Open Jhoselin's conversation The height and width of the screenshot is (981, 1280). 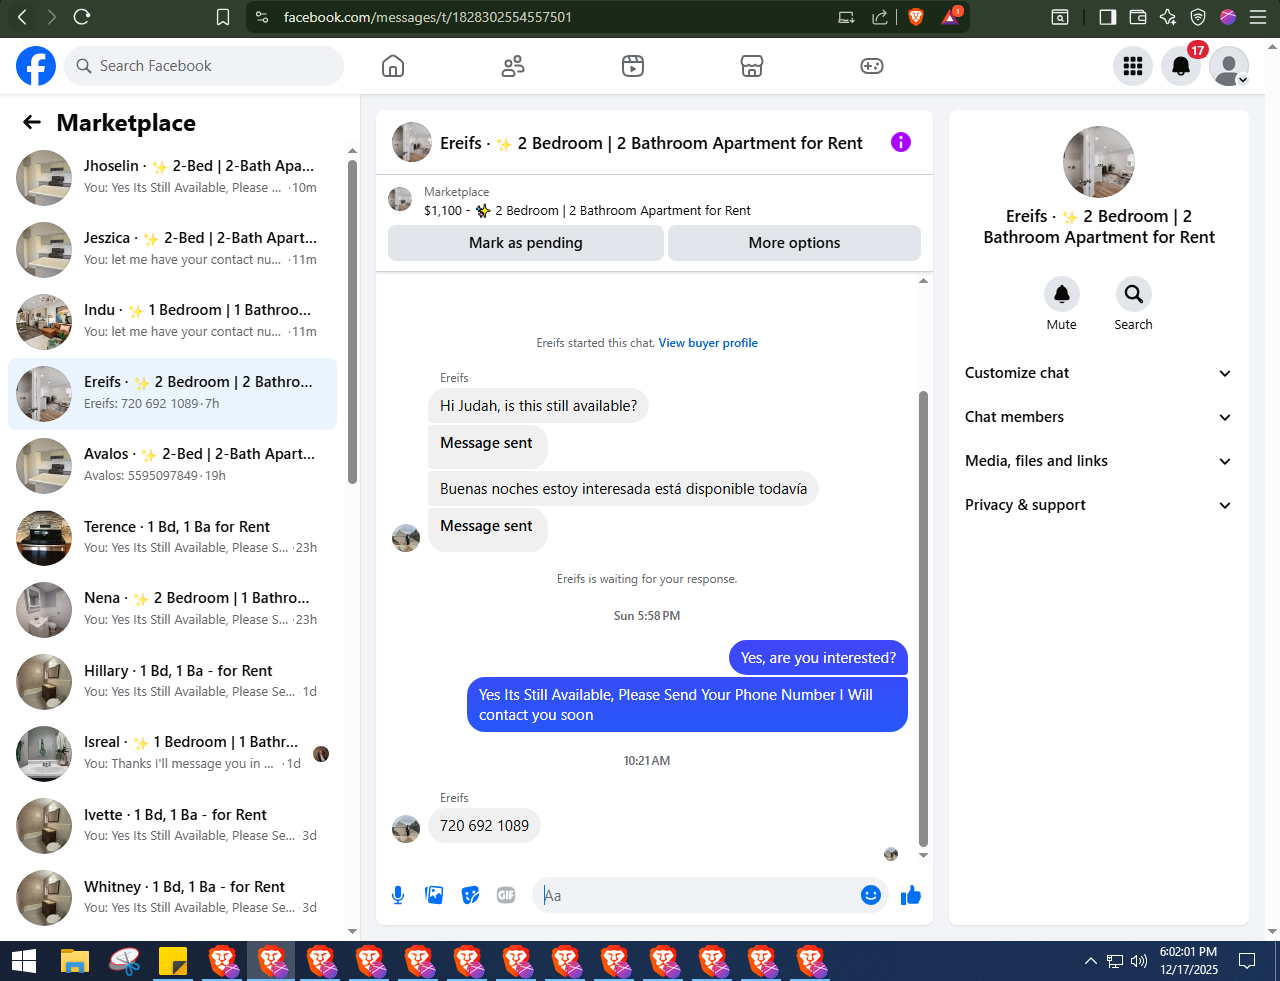coord(172,178)
